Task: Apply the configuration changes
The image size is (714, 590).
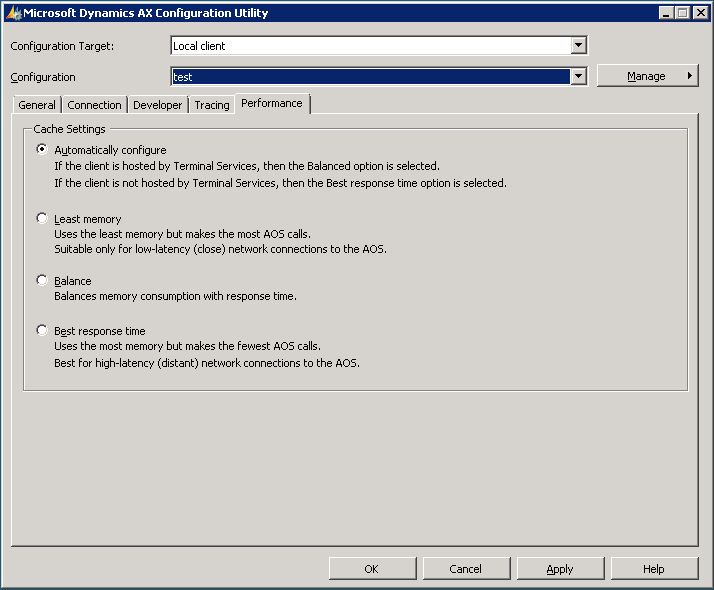Action: (560, 569)
